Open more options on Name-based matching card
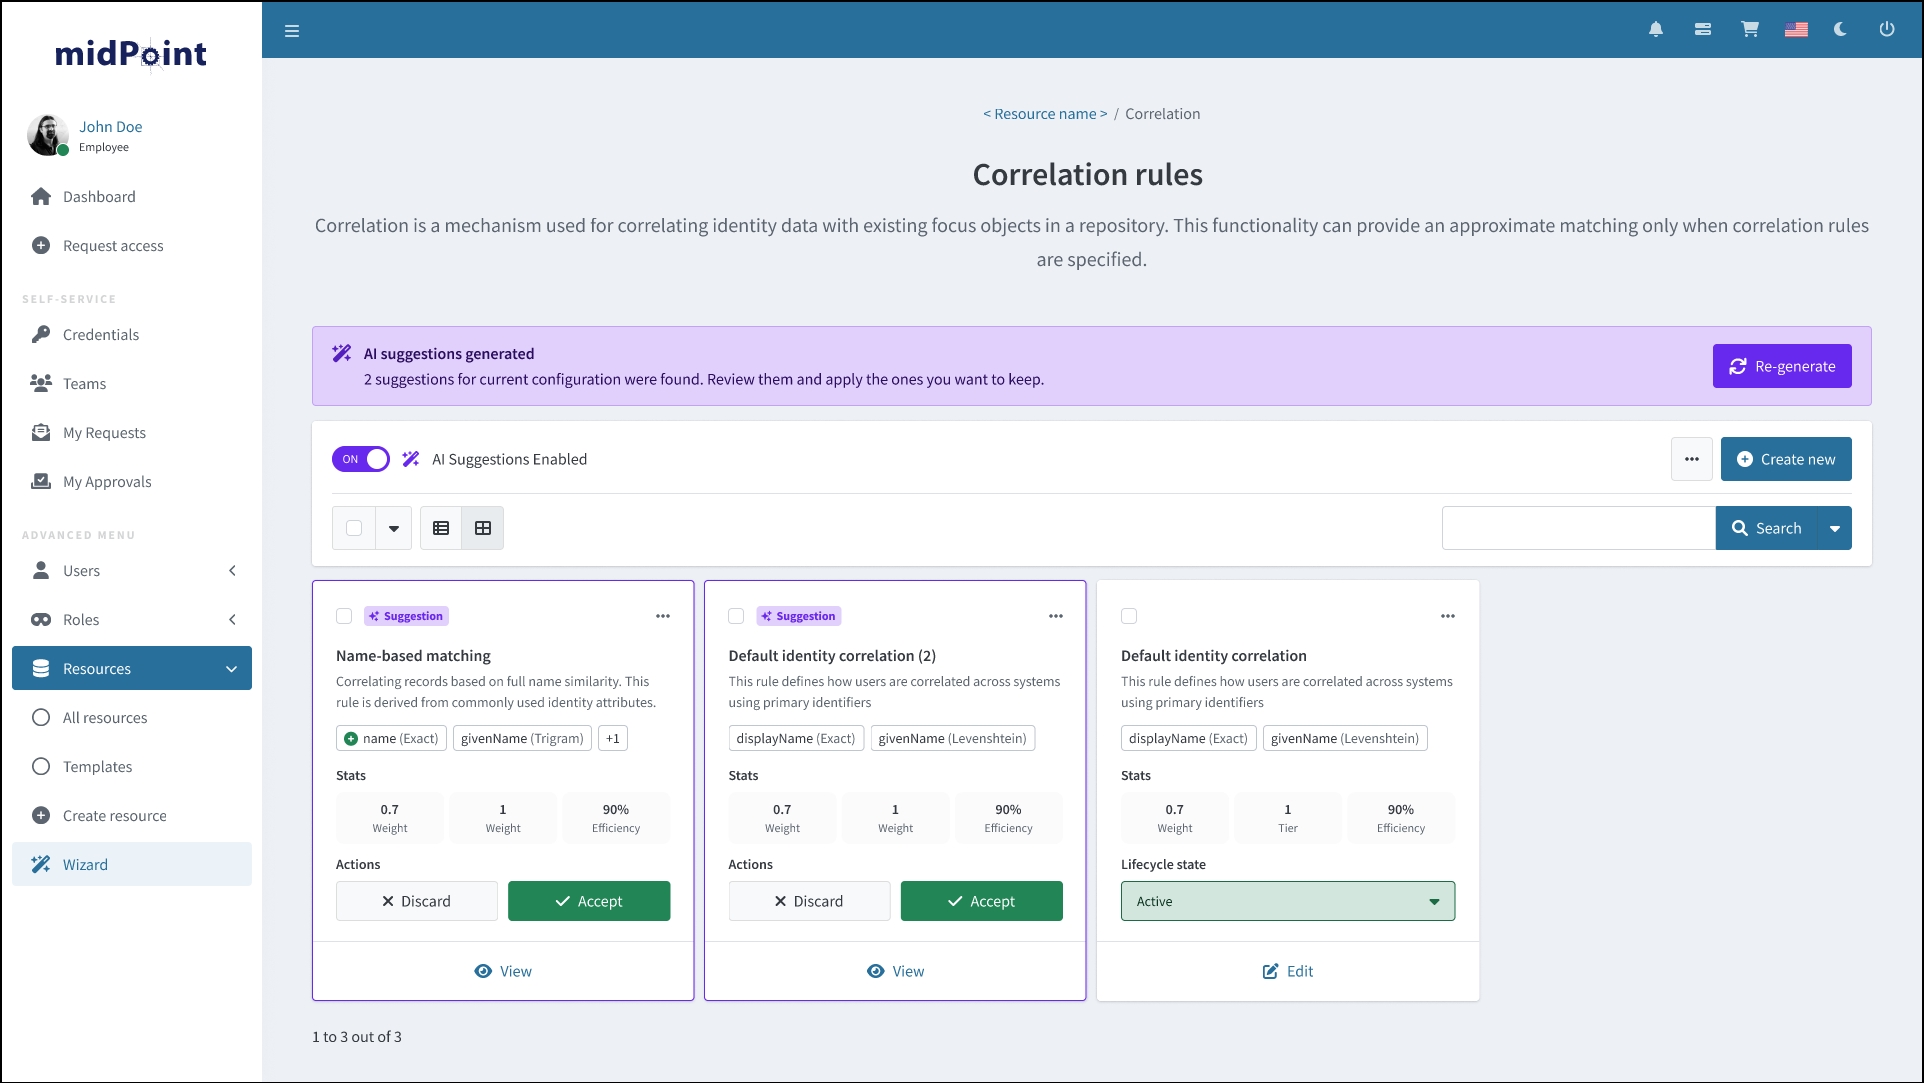Viewport: 1924px width, 1083px height. [663, 616]
